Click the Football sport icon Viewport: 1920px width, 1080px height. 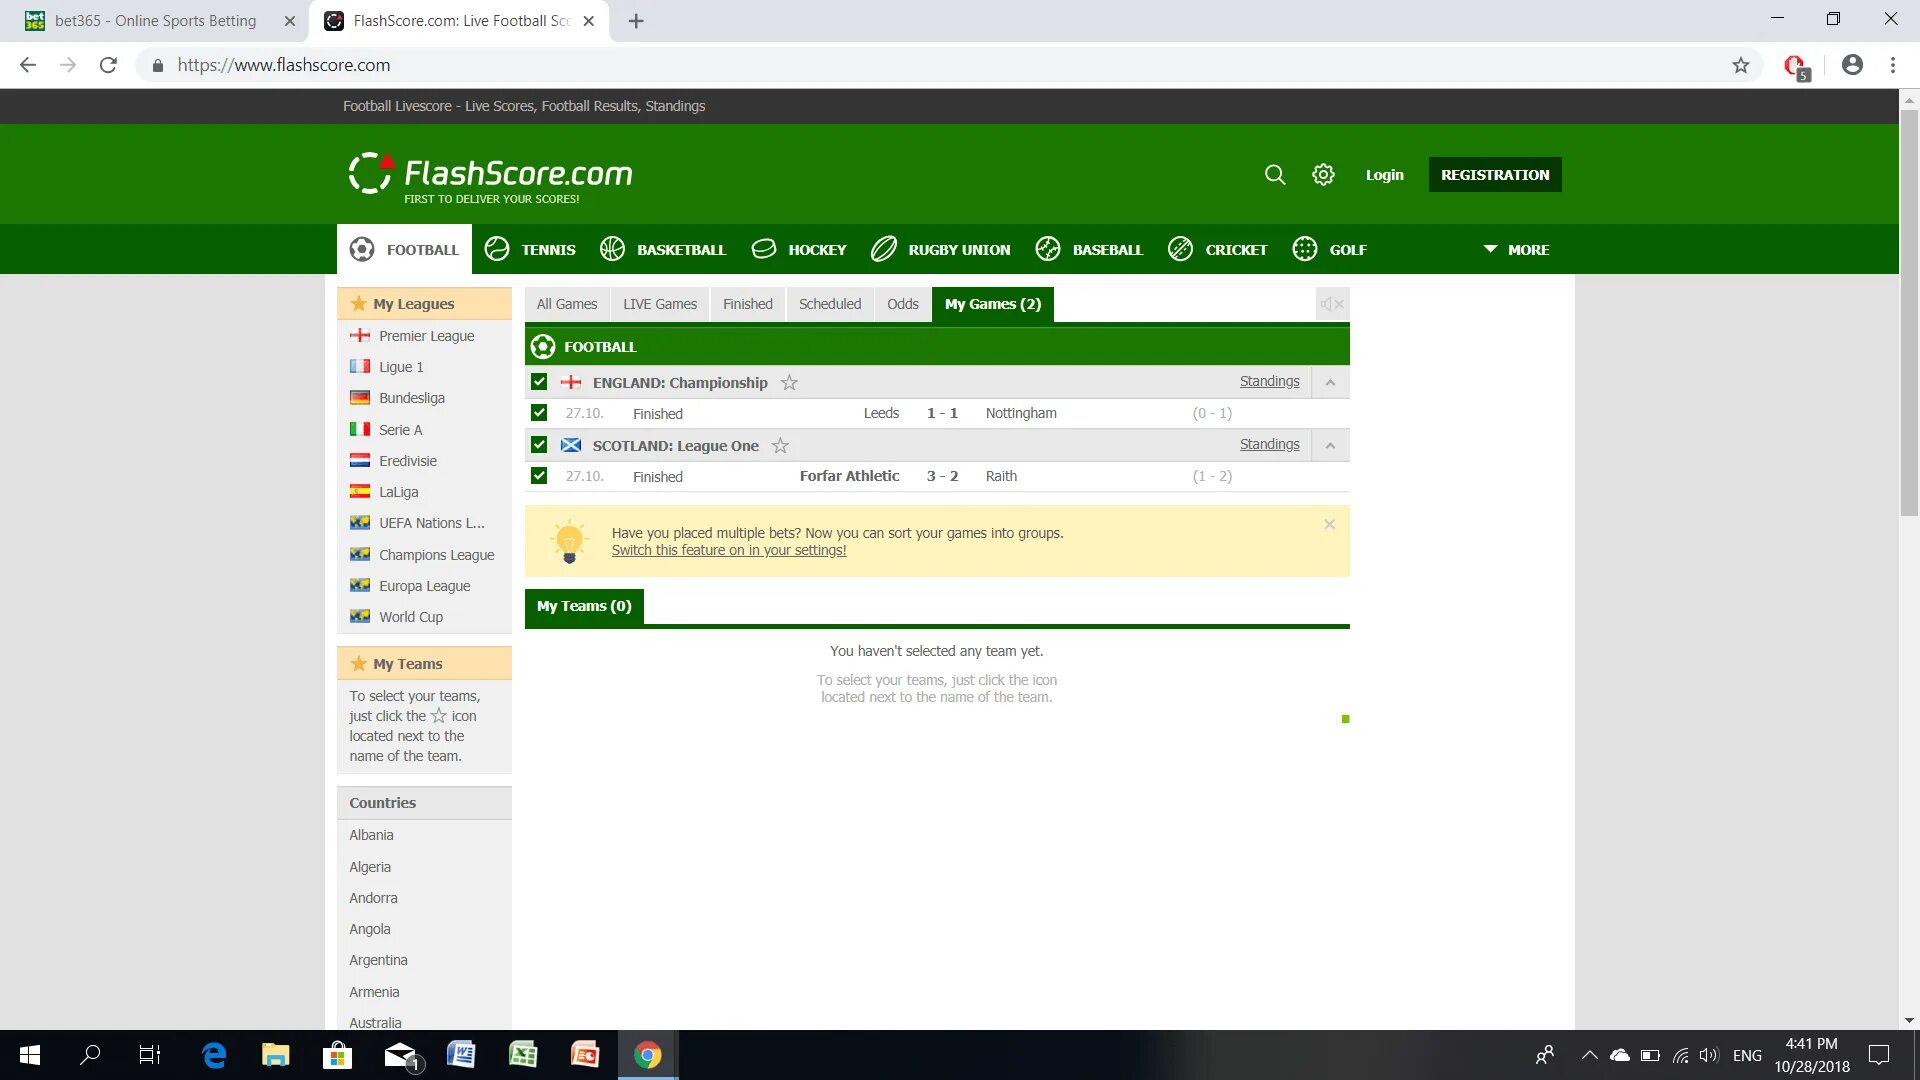click(363, 249)
